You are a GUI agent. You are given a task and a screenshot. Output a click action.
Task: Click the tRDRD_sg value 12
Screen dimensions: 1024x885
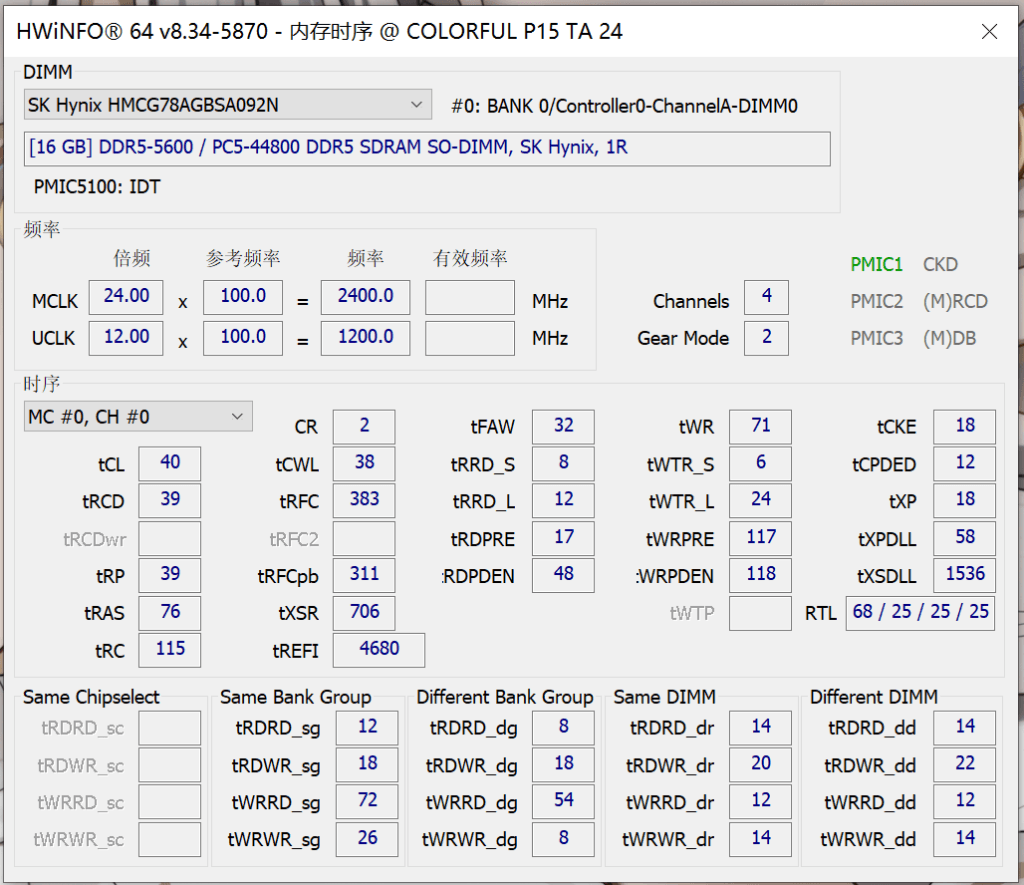pos(367,728)
